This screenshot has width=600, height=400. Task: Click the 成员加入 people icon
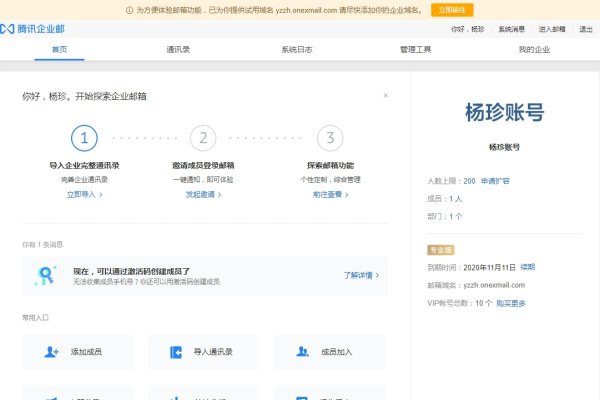point(302,351)
